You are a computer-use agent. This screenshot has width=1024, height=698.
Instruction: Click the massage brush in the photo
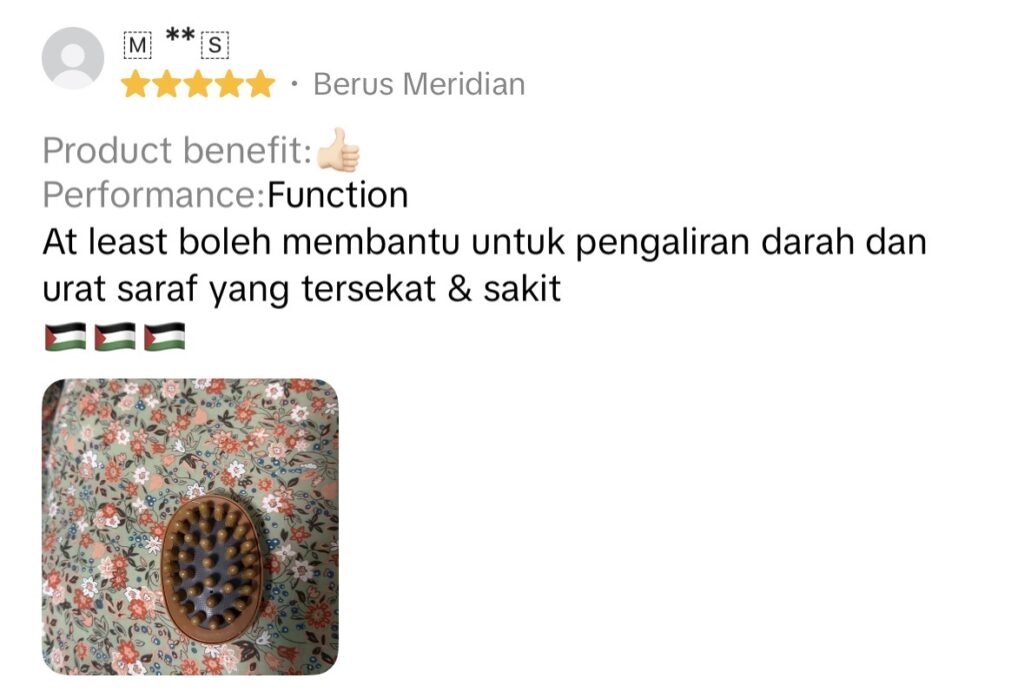coord(212,569)
